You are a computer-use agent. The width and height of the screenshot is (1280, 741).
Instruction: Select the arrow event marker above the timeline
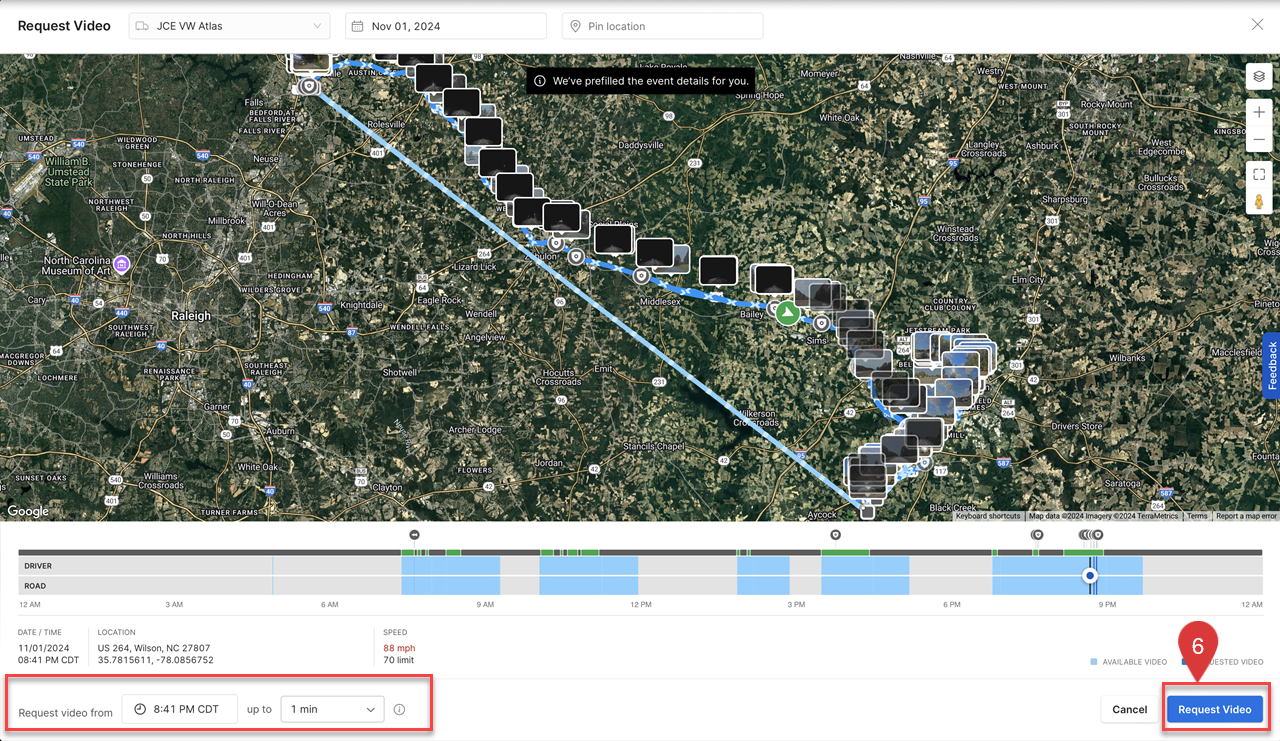414,535
